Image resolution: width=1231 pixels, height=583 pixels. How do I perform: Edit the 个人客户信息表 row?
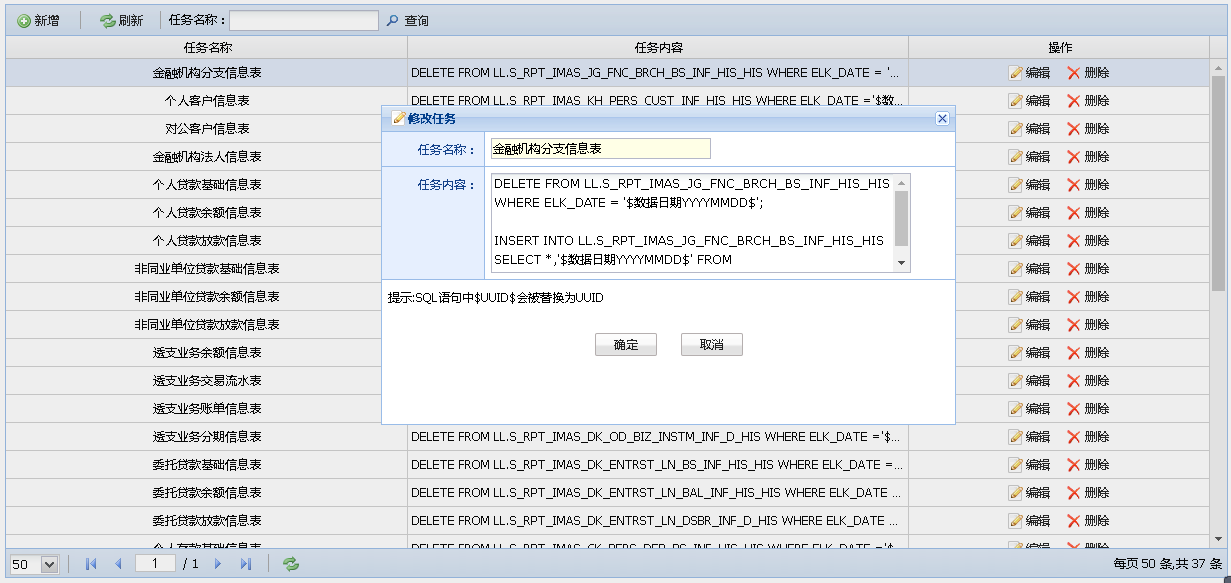point(1029,101)
